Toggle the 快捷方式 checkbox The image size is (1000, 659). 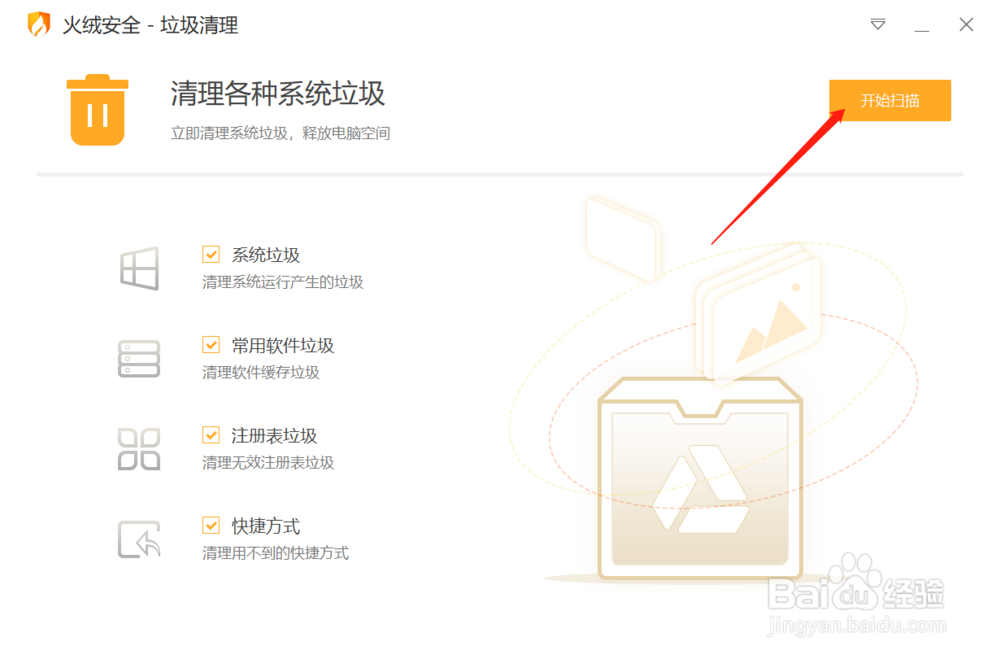point(211,526)
